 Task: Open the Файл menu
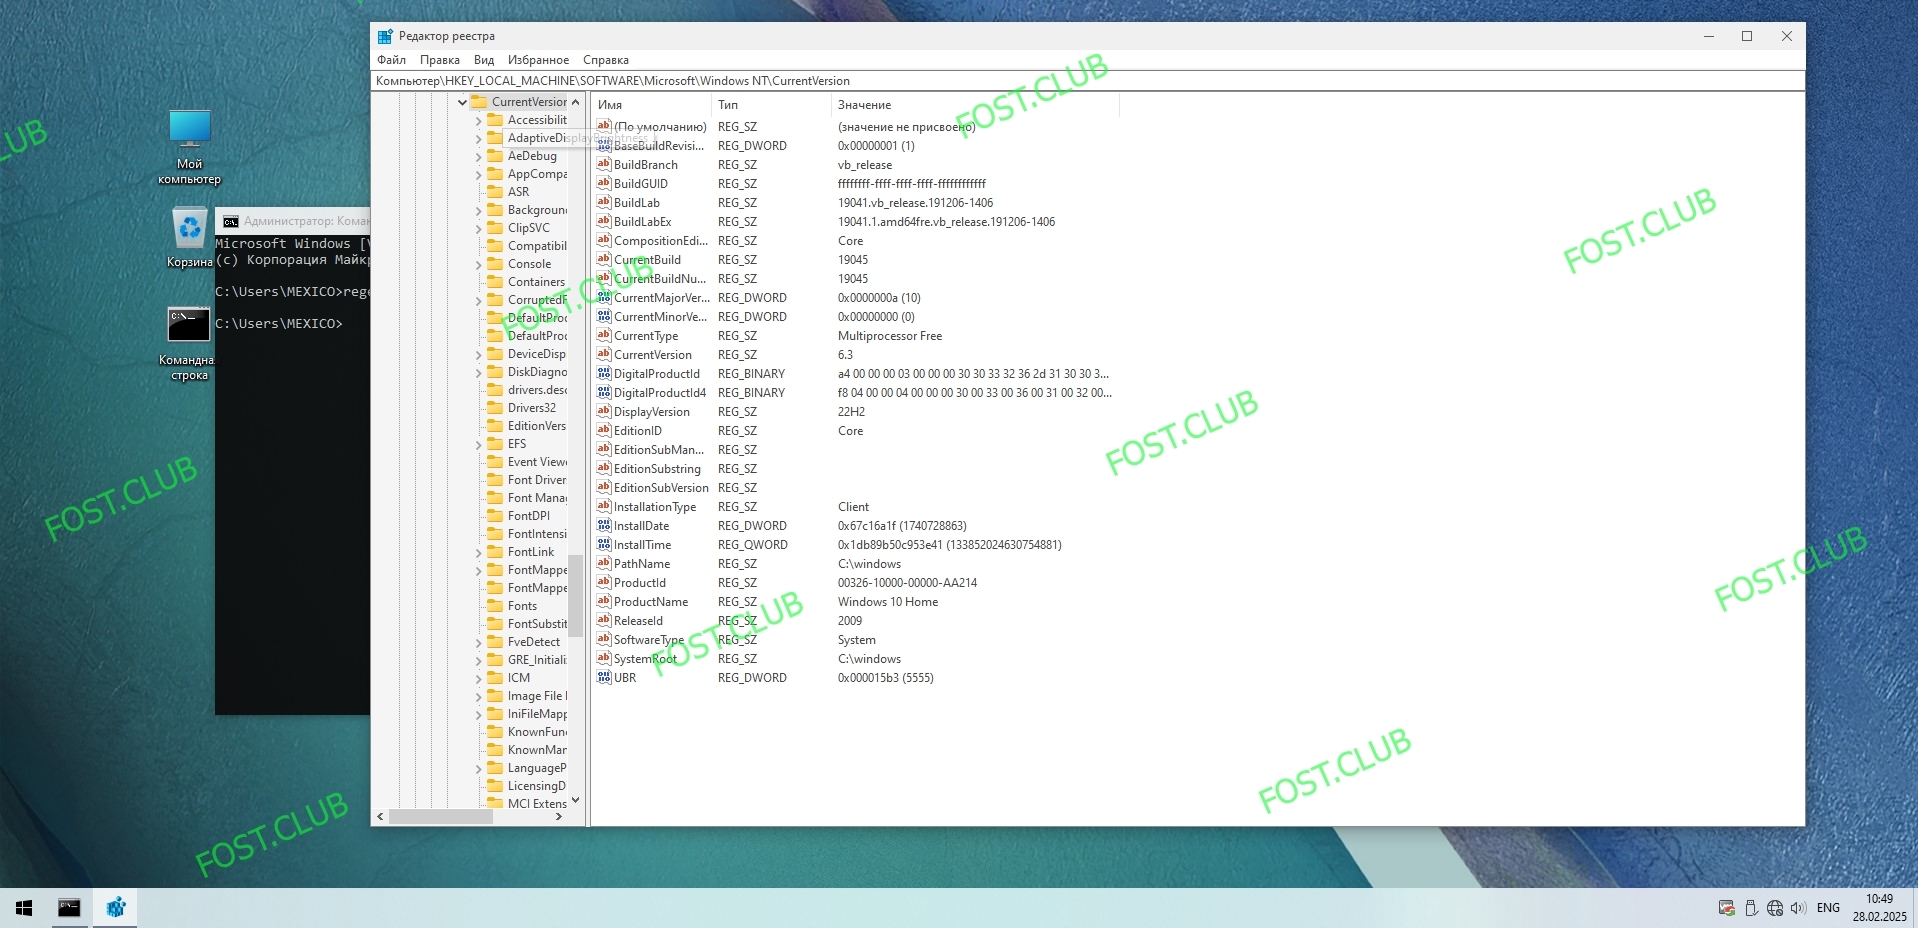[x=391, y=60]
